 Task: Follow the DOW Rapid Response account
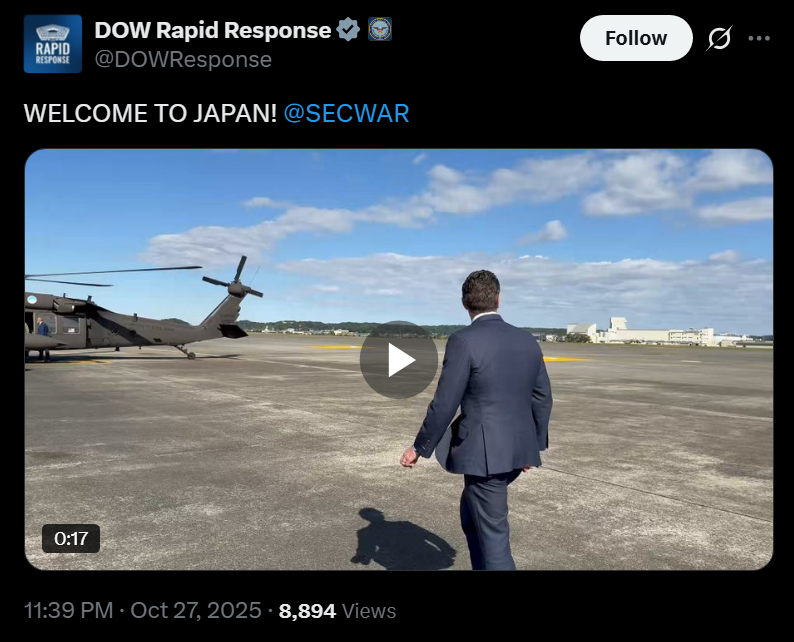click(x=636, y=38)
